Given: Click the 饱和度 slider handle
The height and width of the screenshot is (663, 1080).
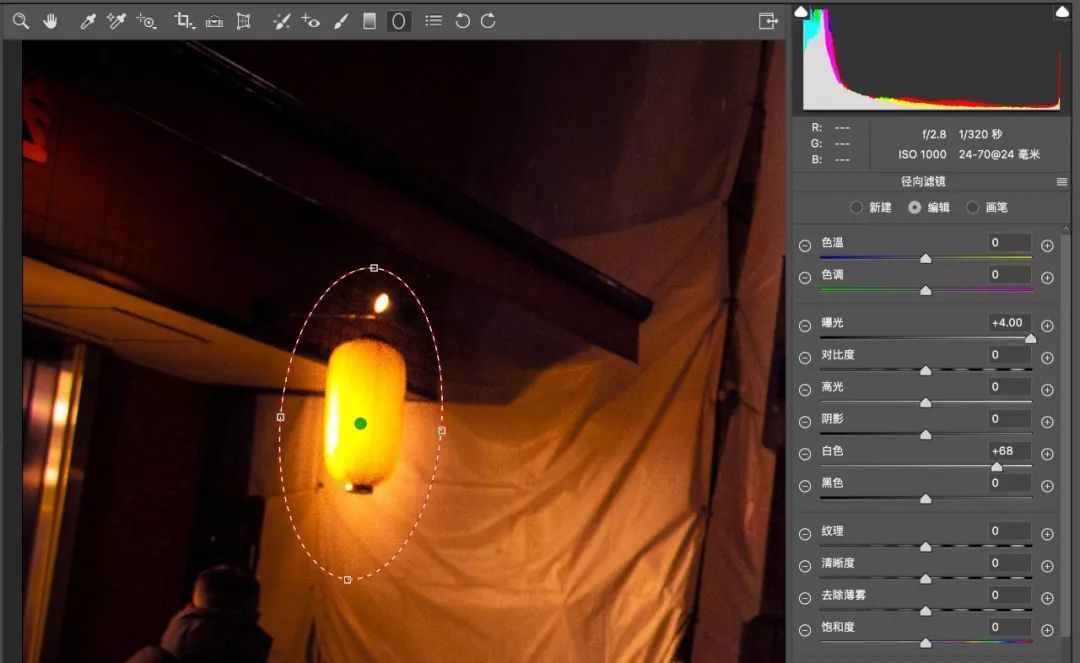Looking at the screenshot, I should pyautogui.click(x=926, y=642).
